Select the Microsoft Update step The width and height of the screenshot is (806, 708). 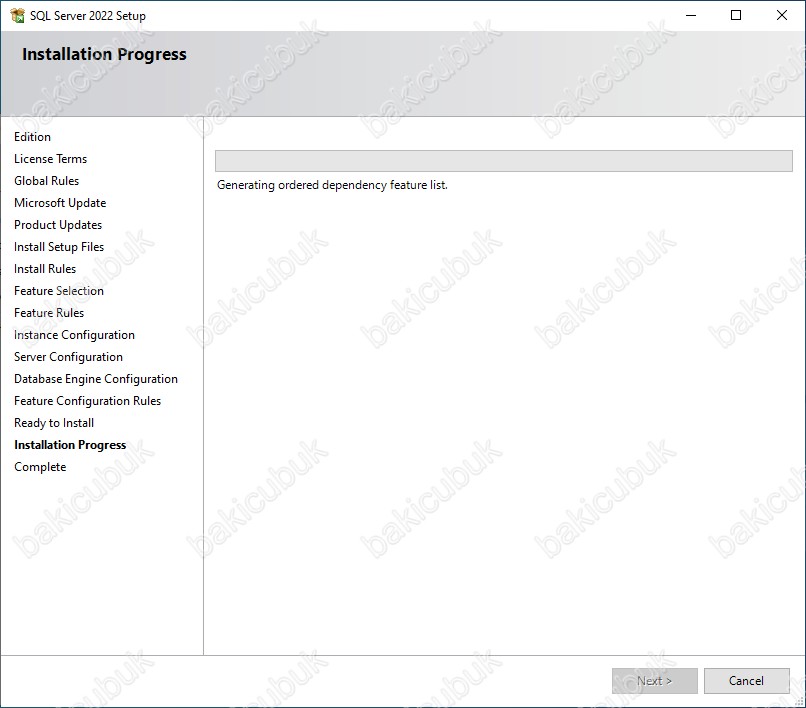(x=60, y=203)
